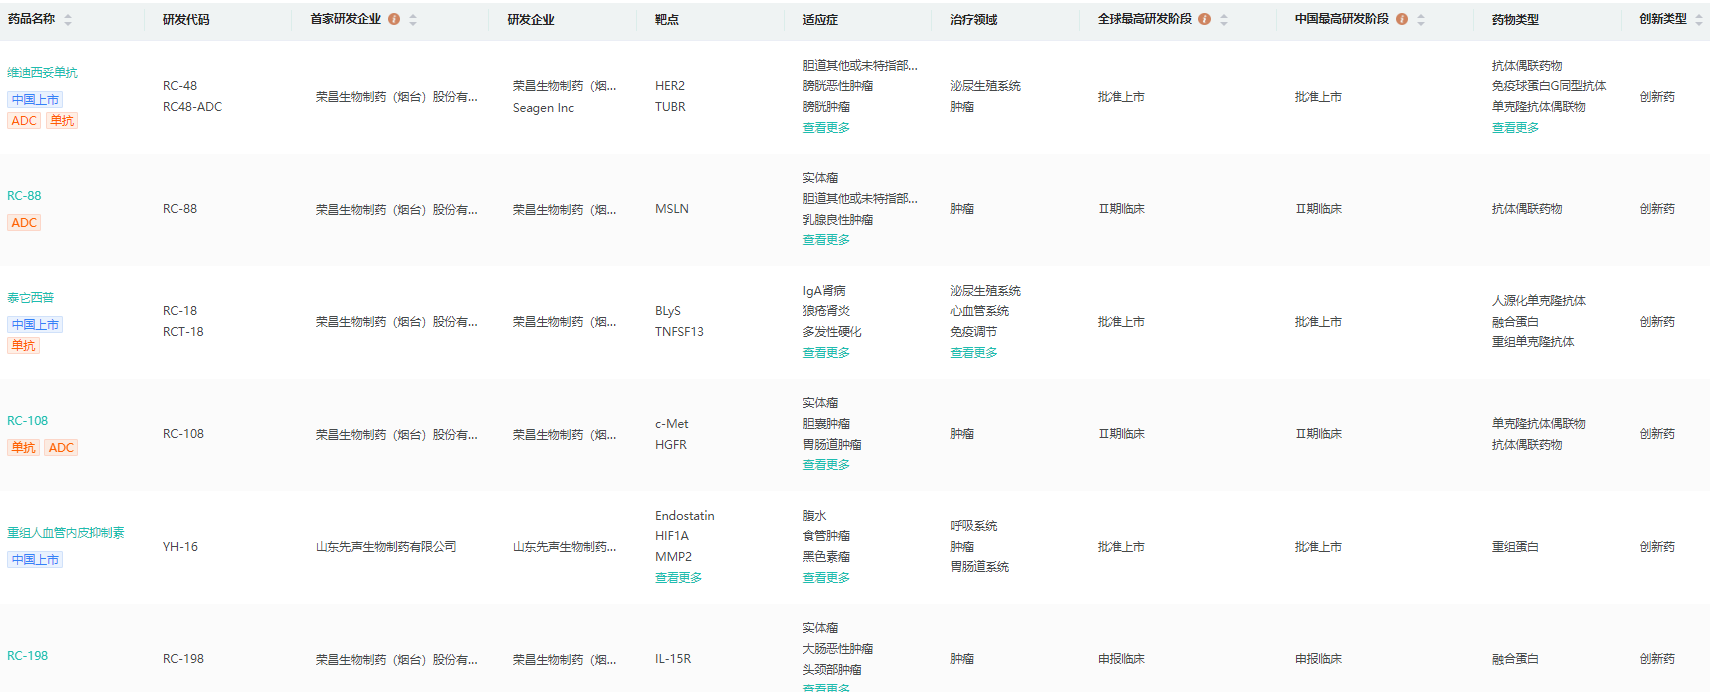The image size is (1710, 692).
Task: Click 免疫球蛋白G同型抗体 drug type text
Action: tap(1549, 86)
